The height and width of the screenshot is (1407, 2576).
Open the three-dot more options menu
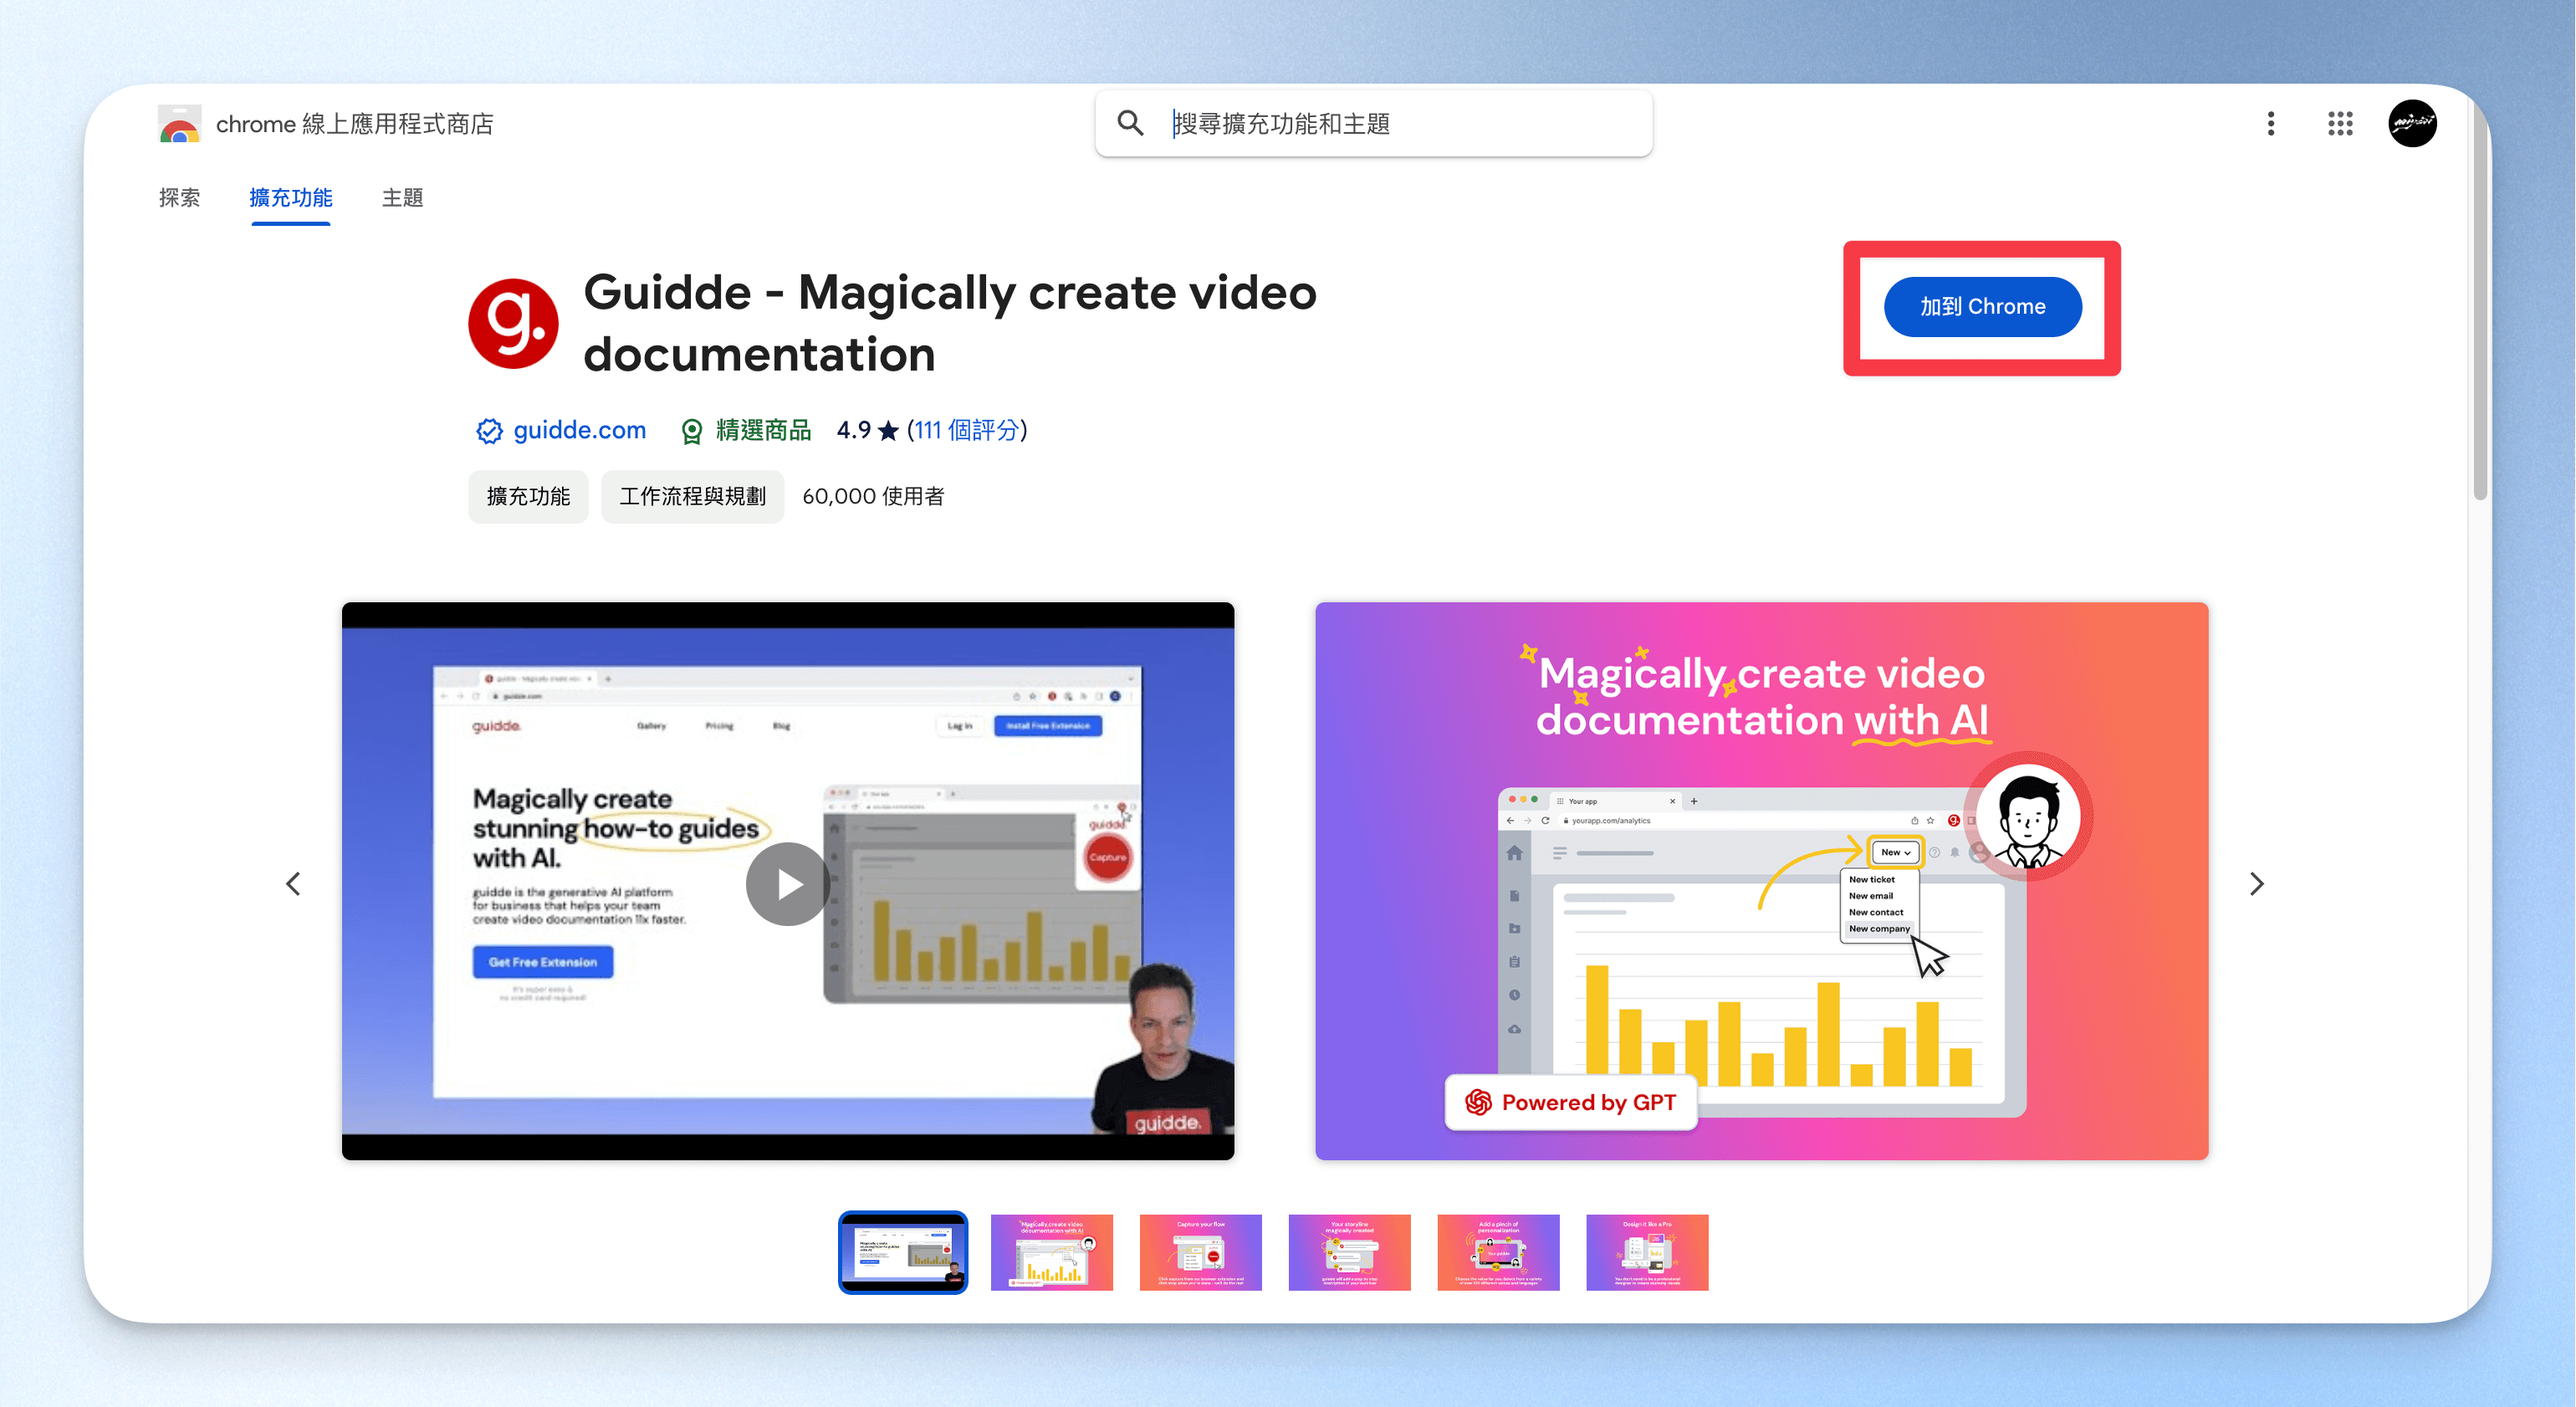click(x=2270, y=123)
